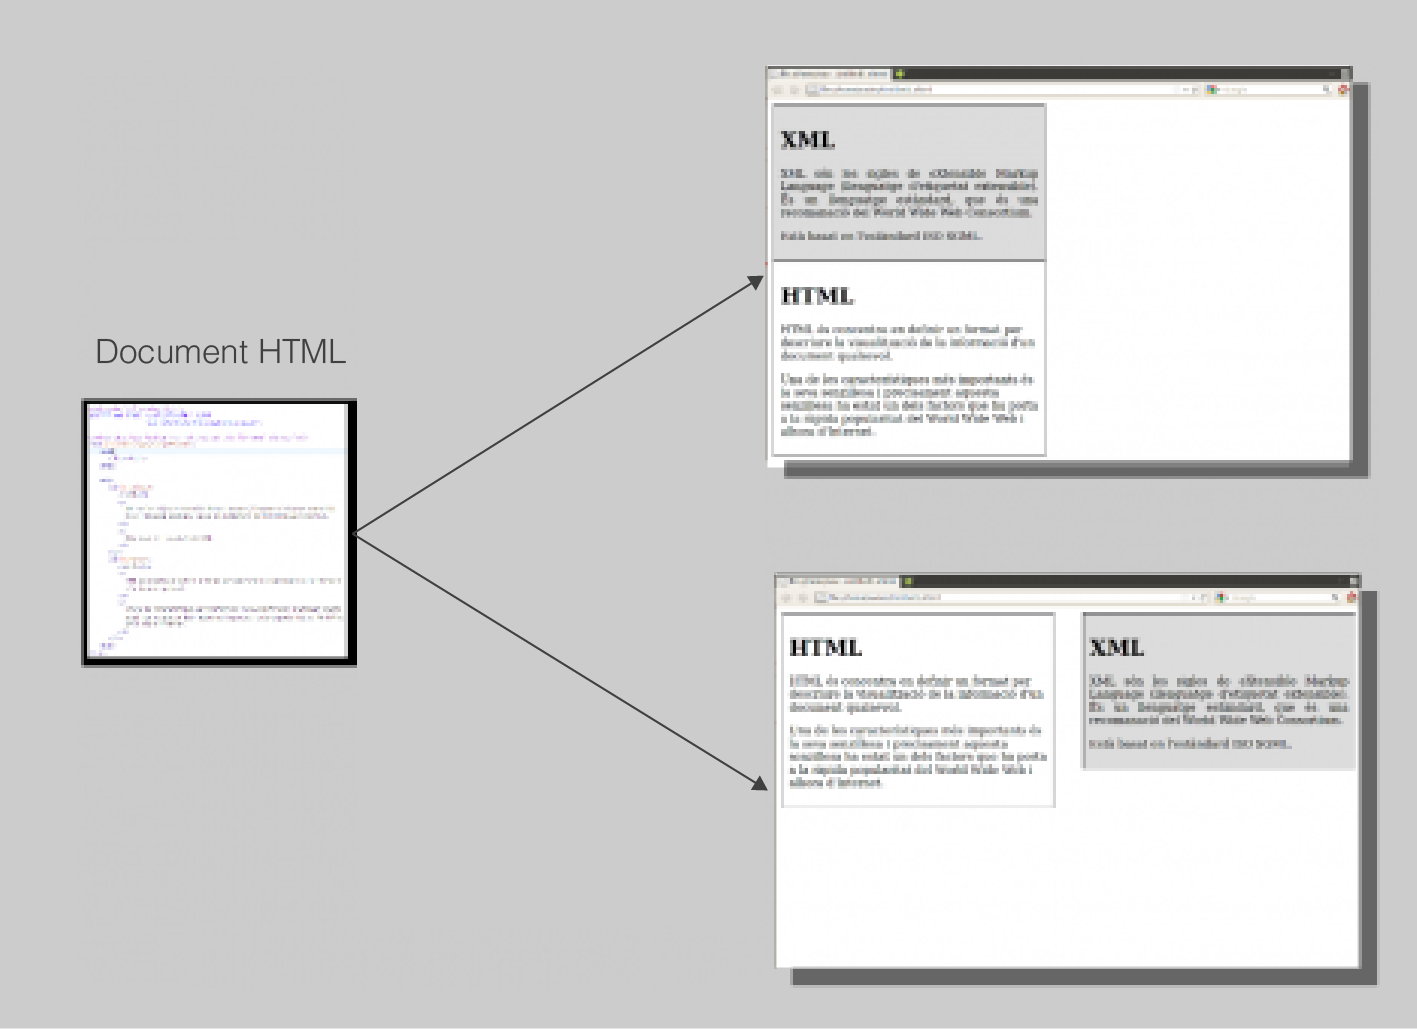Open a new tab in the lower browser window
The height and width of the screenshot is (1030, 1417).
coord(908,581)
